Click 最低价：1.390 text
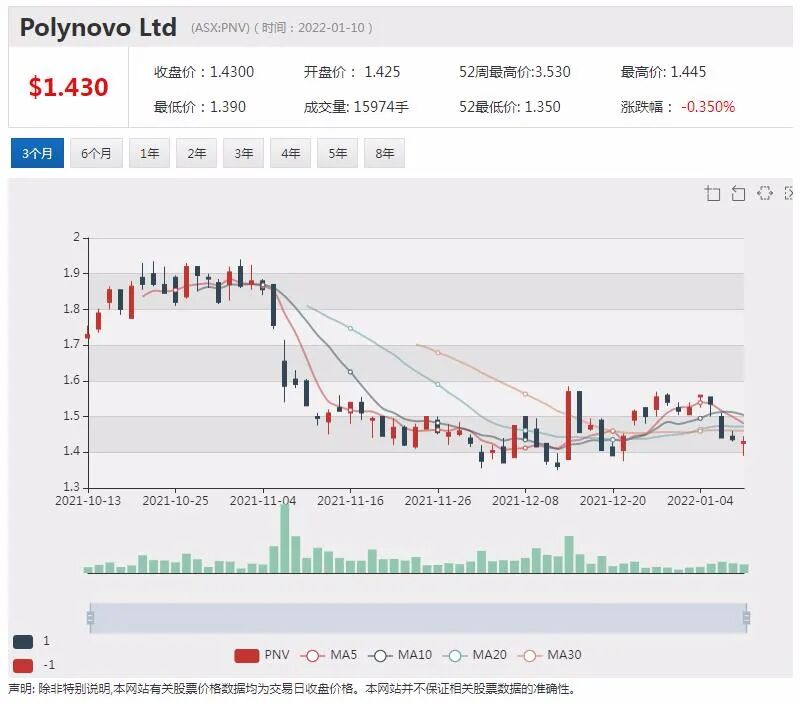The height and width of the screenshot is (706, 801). pyautogui.click(x=200, y=107)
